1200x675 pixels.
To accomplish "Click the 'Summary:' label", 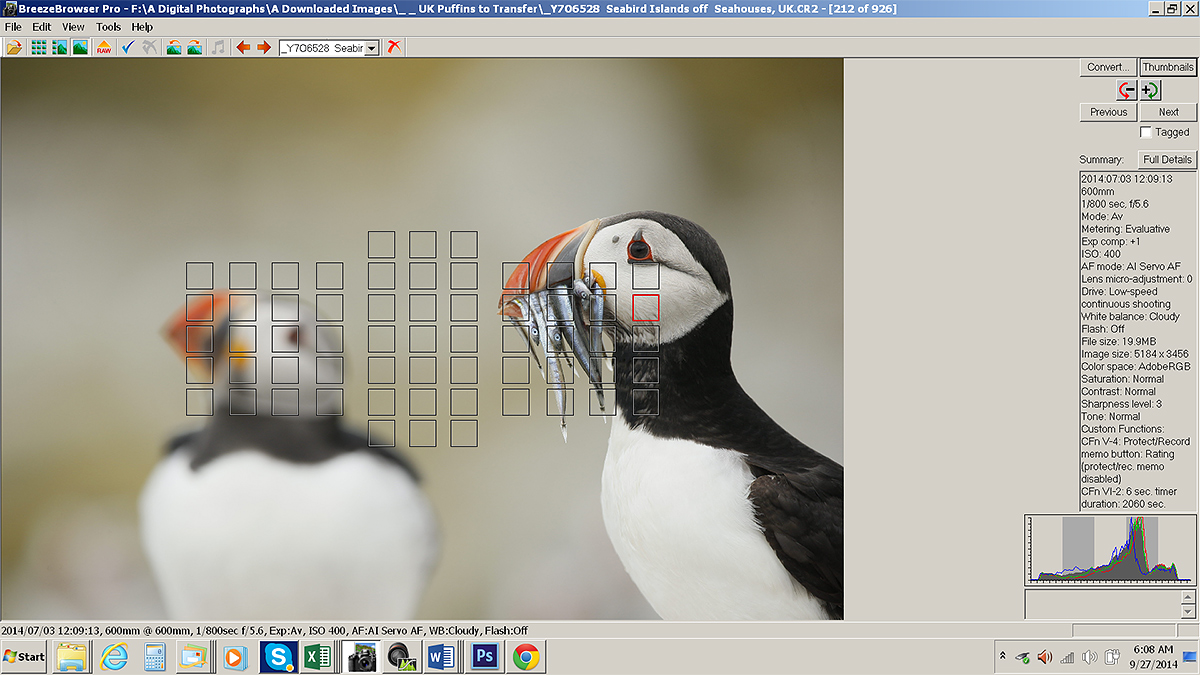I will (x=1101, y=160).
